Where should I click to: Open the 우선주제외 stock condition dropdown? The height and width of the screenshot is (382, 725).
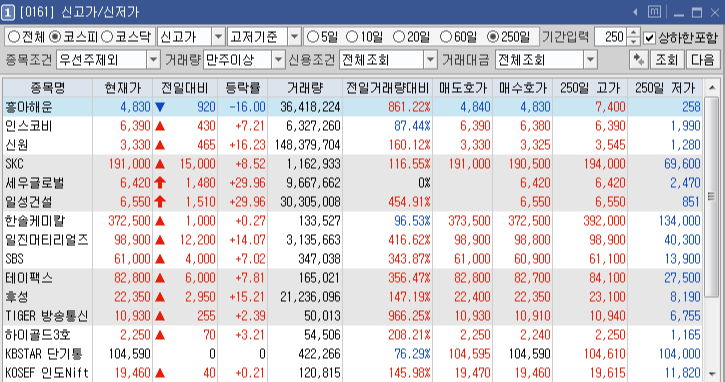click(153, 60)
